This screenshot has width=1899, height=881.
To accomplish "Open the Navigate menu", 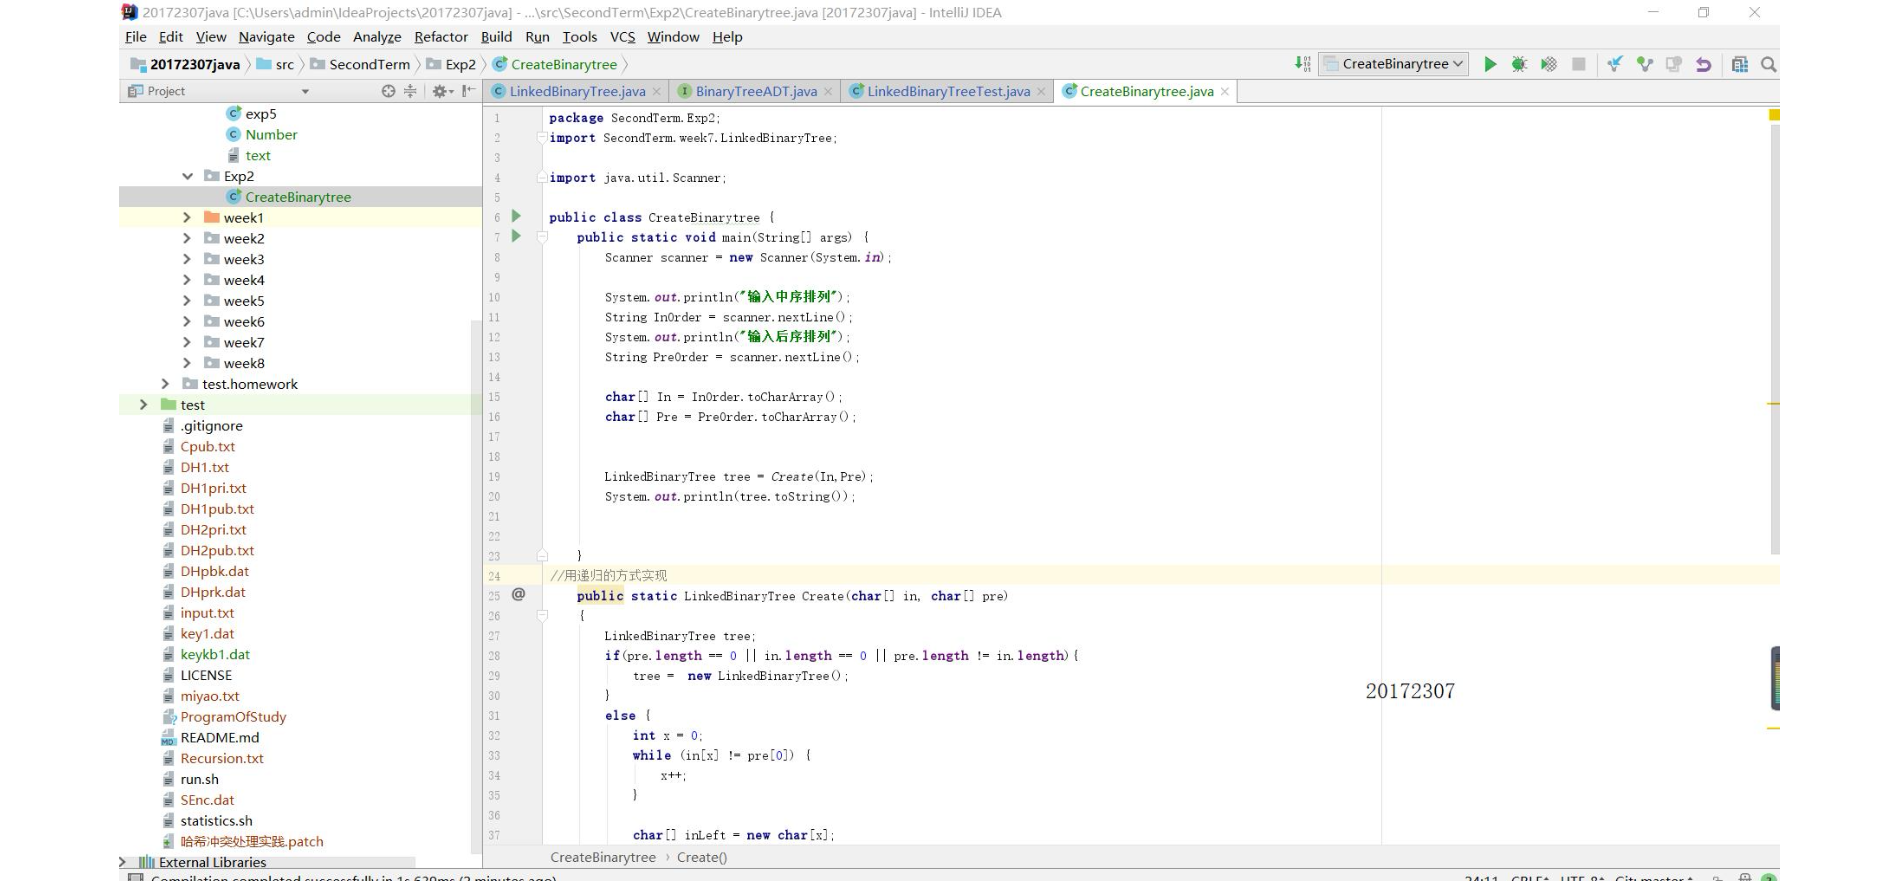I will coord(266,37).
